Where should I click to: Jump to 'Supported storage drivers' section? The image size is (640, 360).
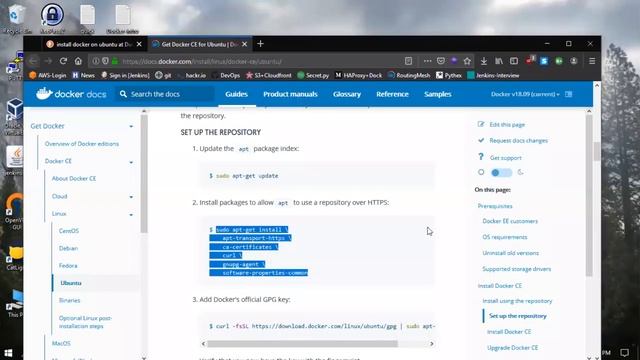click(x=516, y=269)
